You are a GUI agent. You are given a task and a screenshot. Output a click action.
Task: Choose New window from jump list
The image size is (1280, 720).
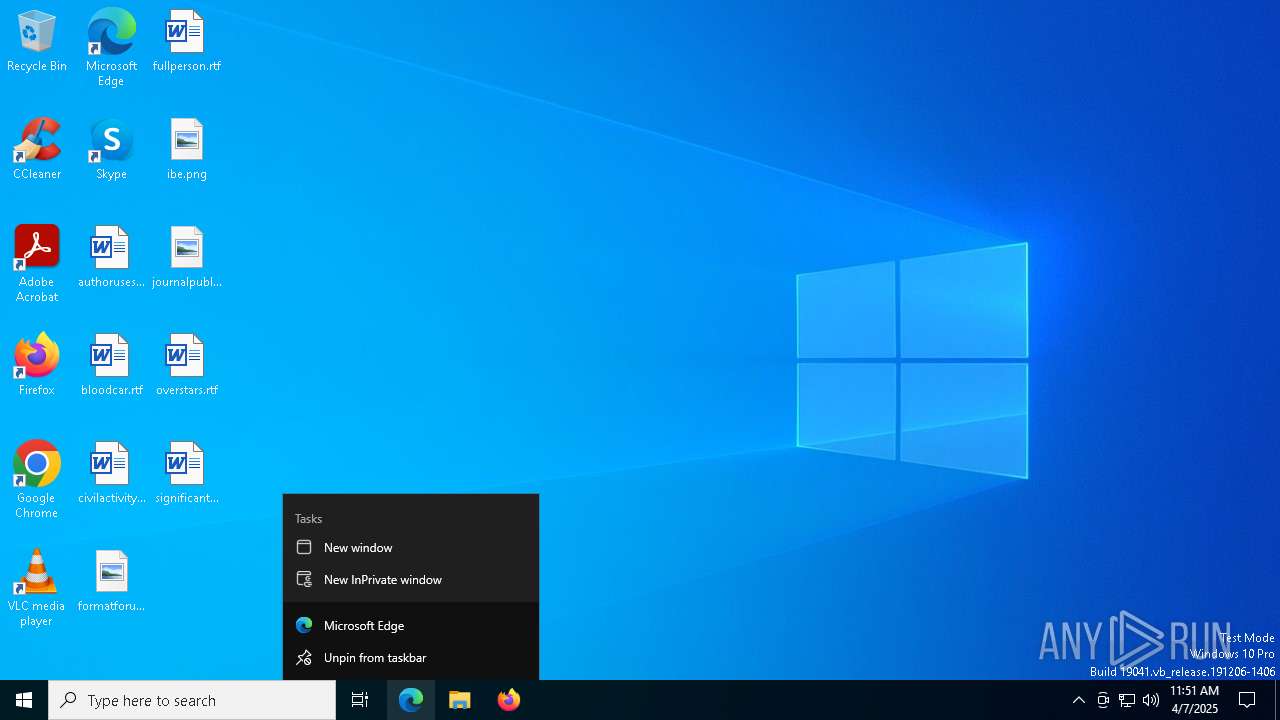(411, 548)
